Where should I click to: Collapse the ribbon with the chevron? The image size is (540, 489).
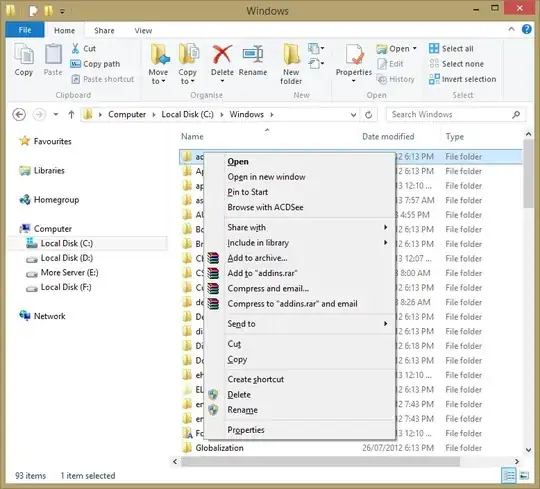tap(512, 29)
